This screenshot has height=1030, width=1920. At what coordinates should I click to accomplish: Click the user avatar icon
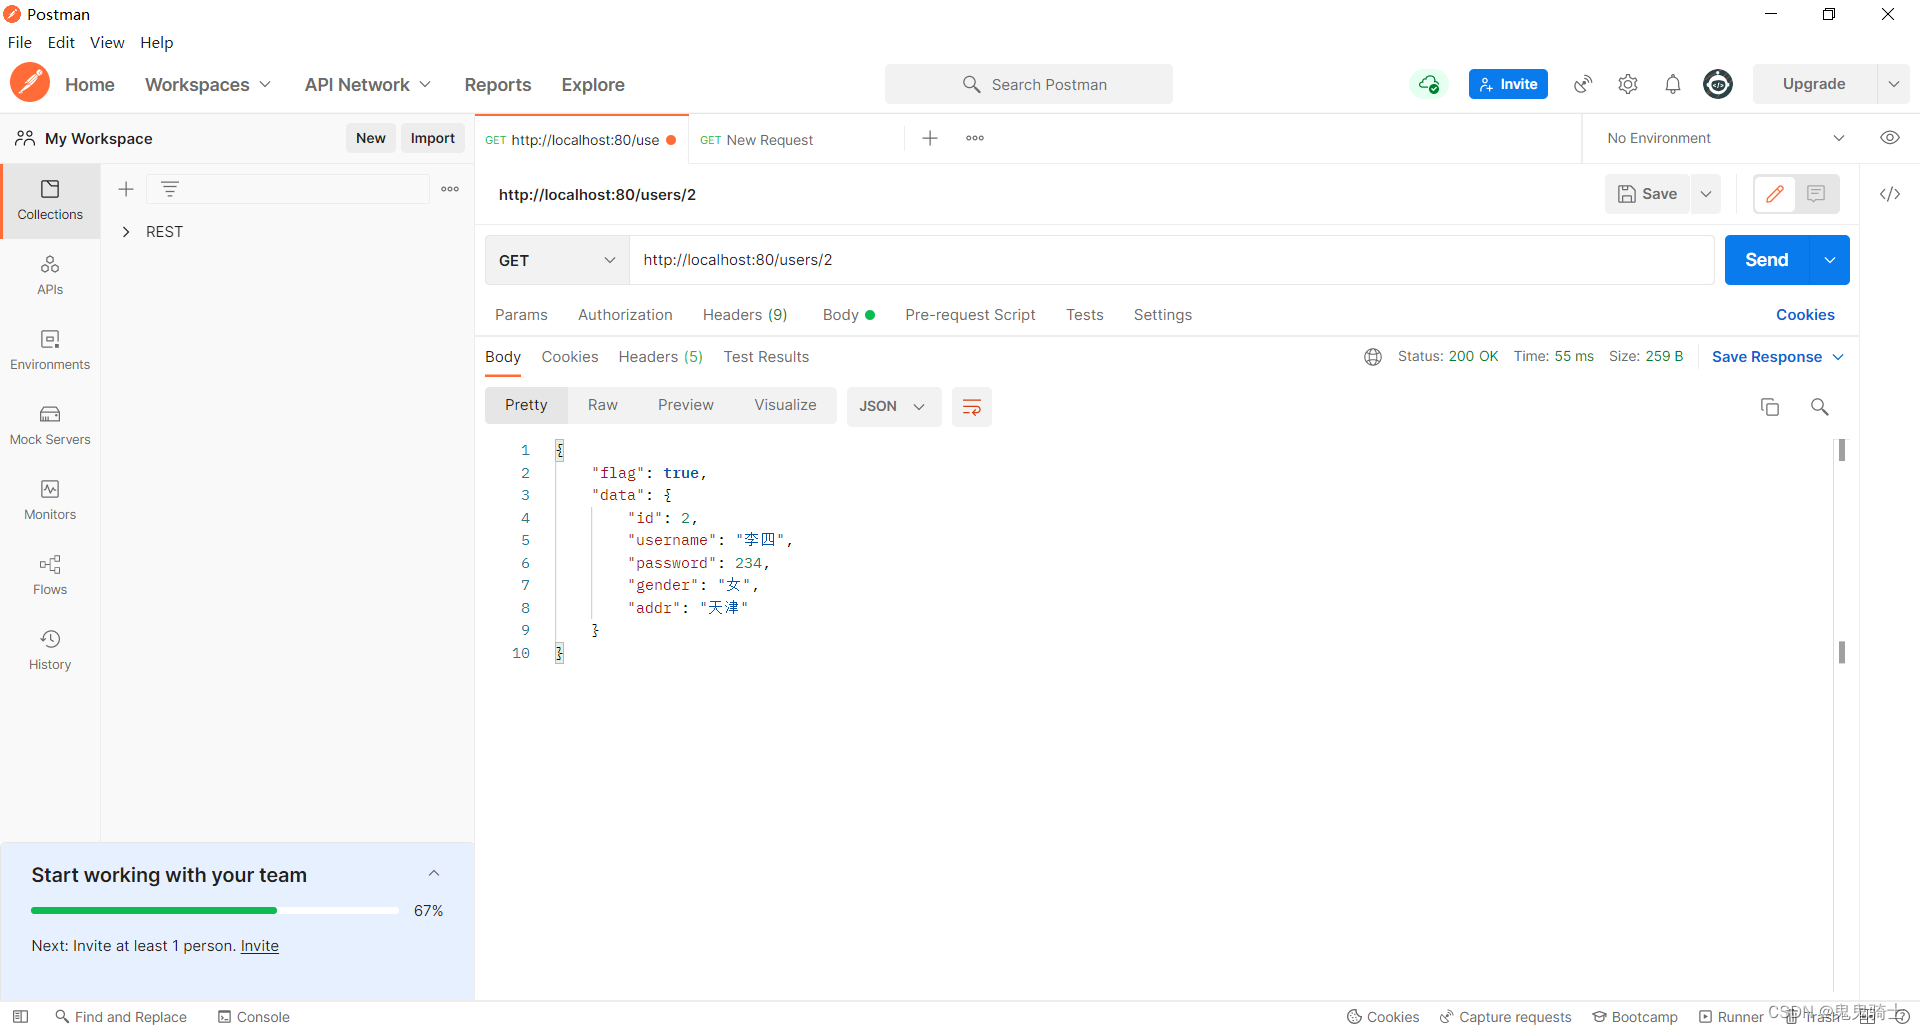tap(1718, 84)
